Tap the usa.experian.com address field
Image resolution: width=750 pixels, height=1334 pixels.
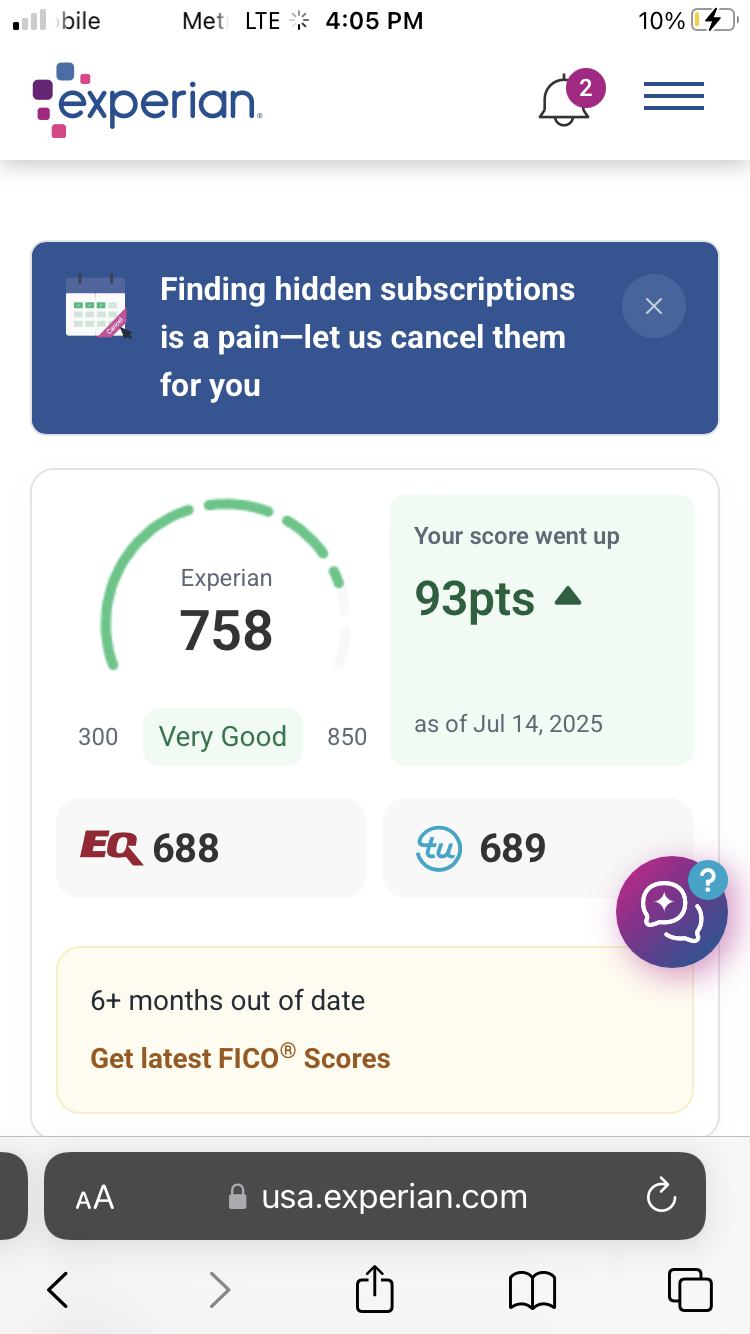pos(394,1196)
